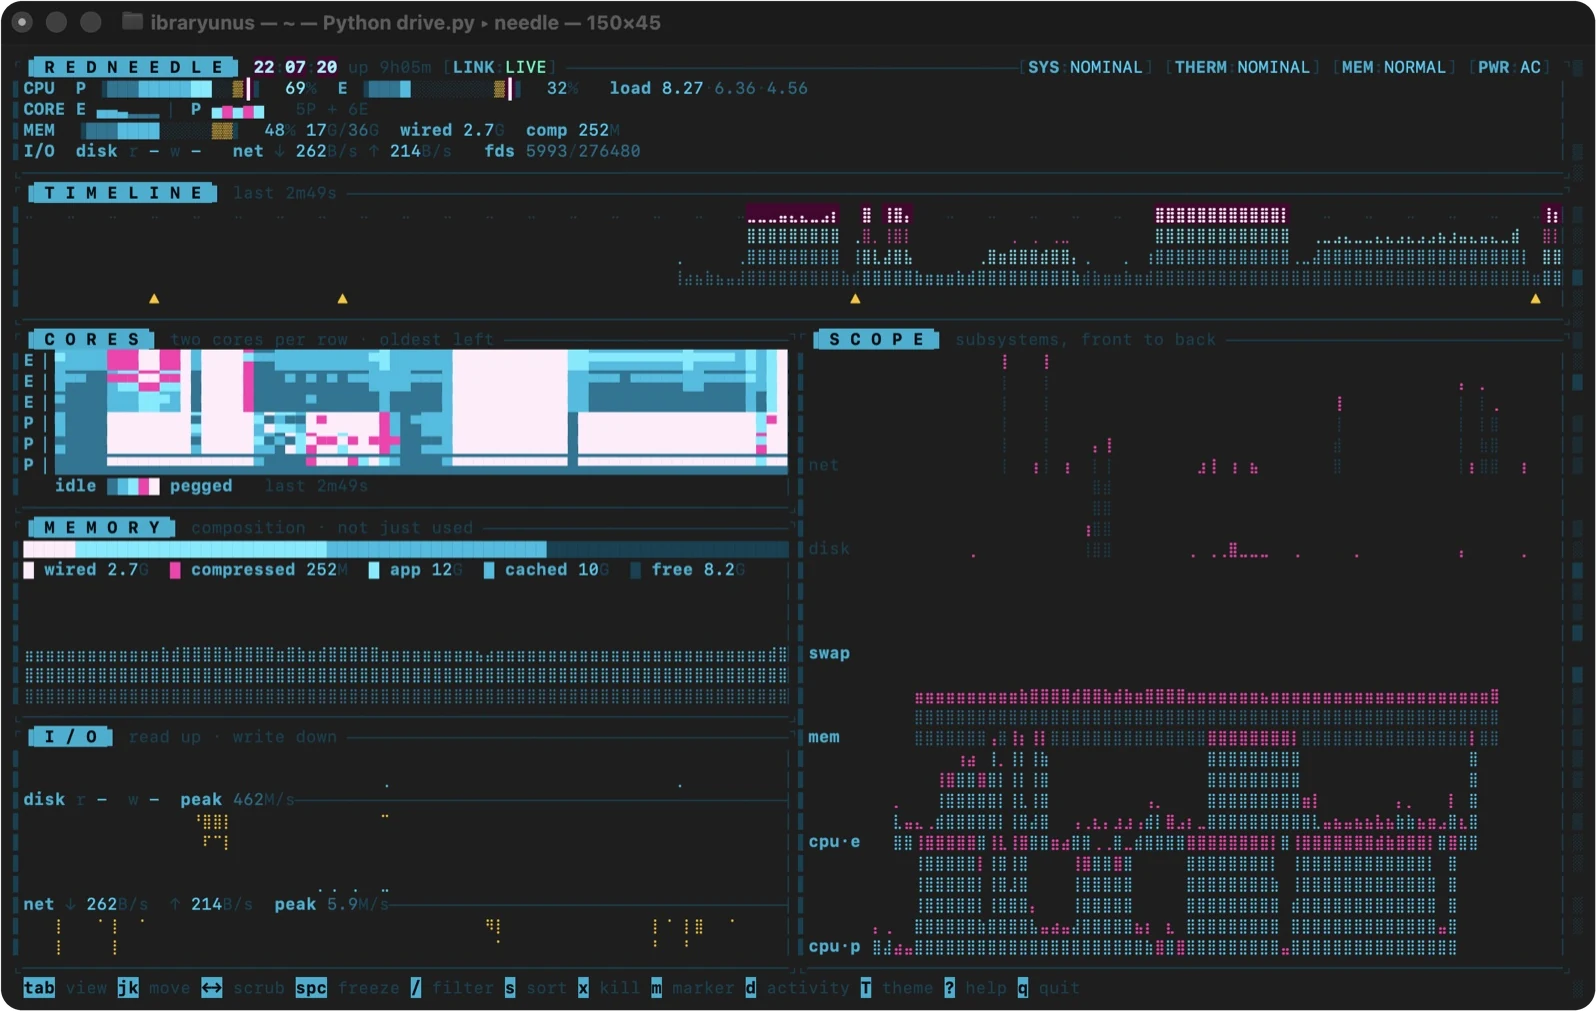Click 'last 2m49s' label in TIMELINE header

tap(285, 193)
